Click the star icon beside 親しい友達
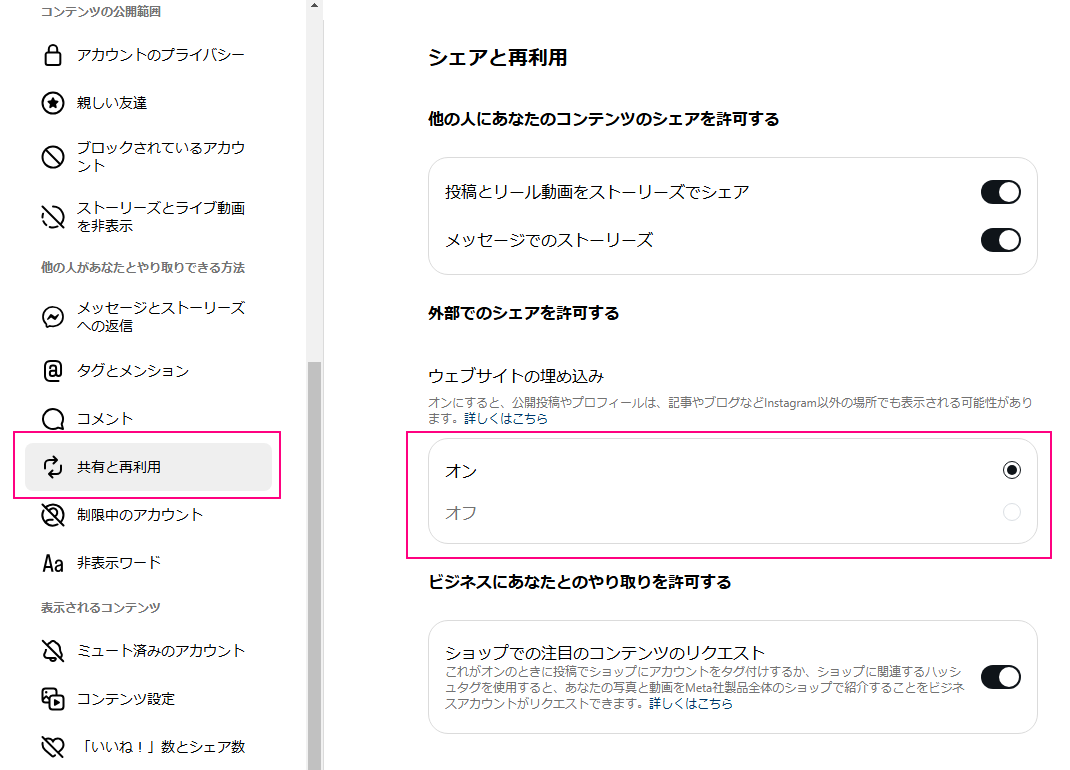 click(53, 103)
